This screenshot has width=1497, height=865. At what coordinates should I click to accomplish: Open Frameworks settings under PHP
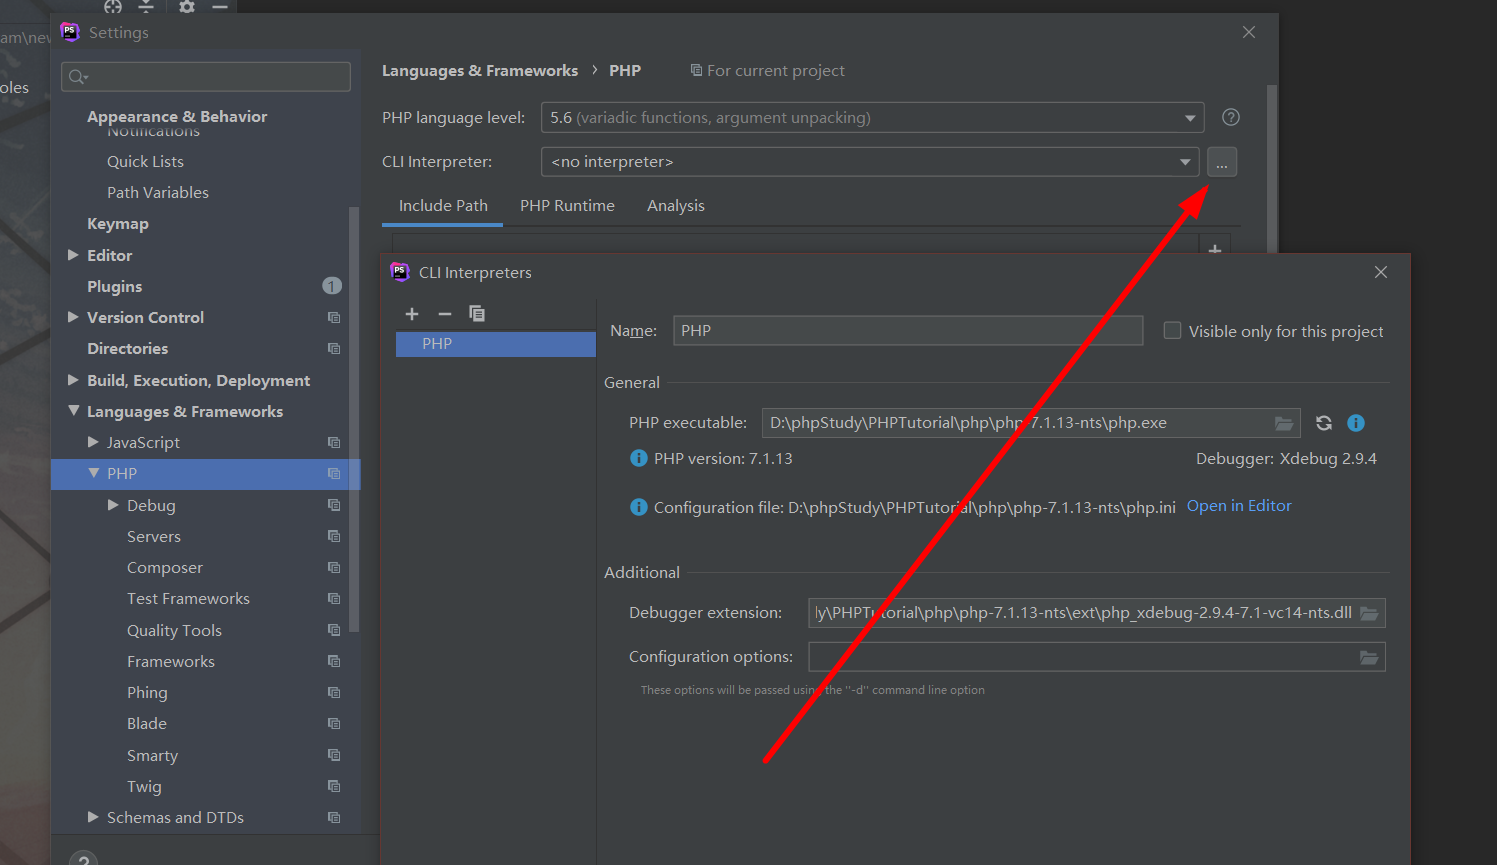171,662
